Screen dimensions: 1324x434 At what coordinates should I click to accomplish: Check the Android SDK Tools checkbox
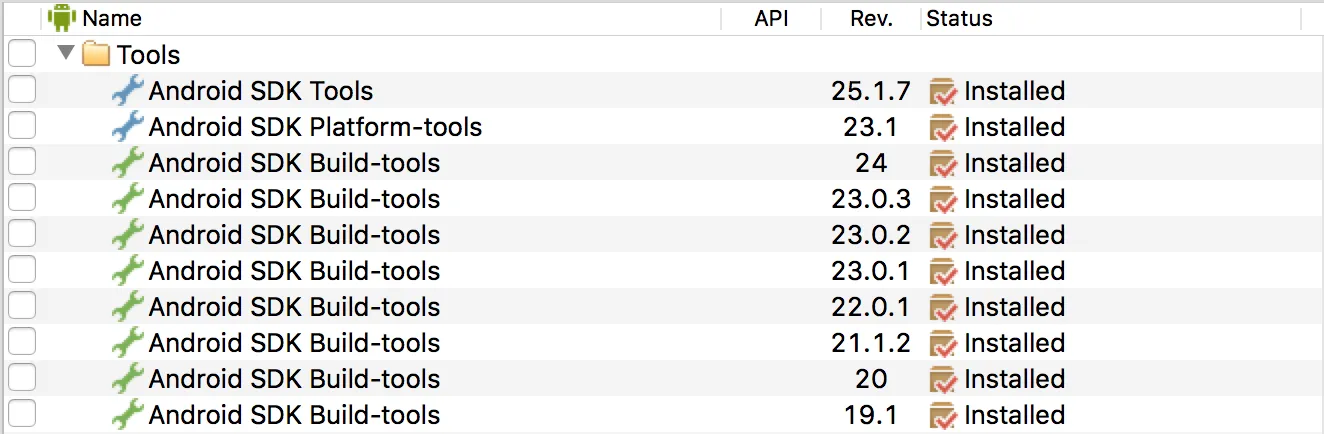(x=22, y=90)
